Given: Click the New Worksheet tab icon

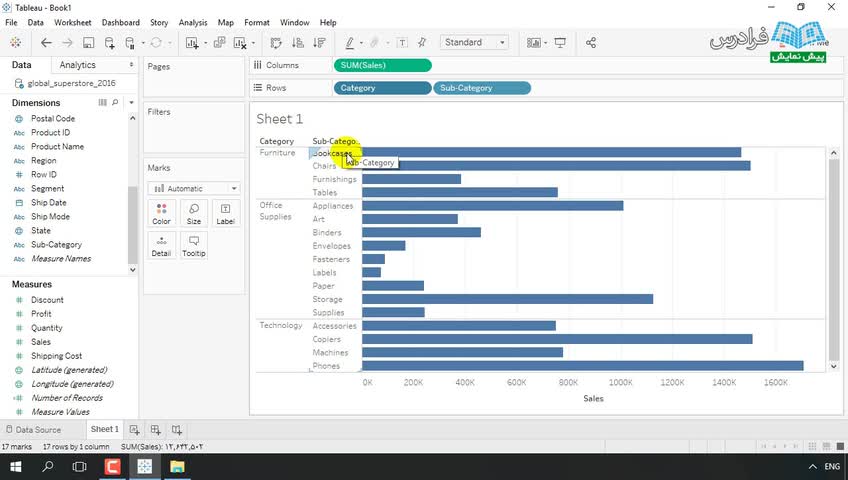Looking at the screenshot, I should click(134, 430).
